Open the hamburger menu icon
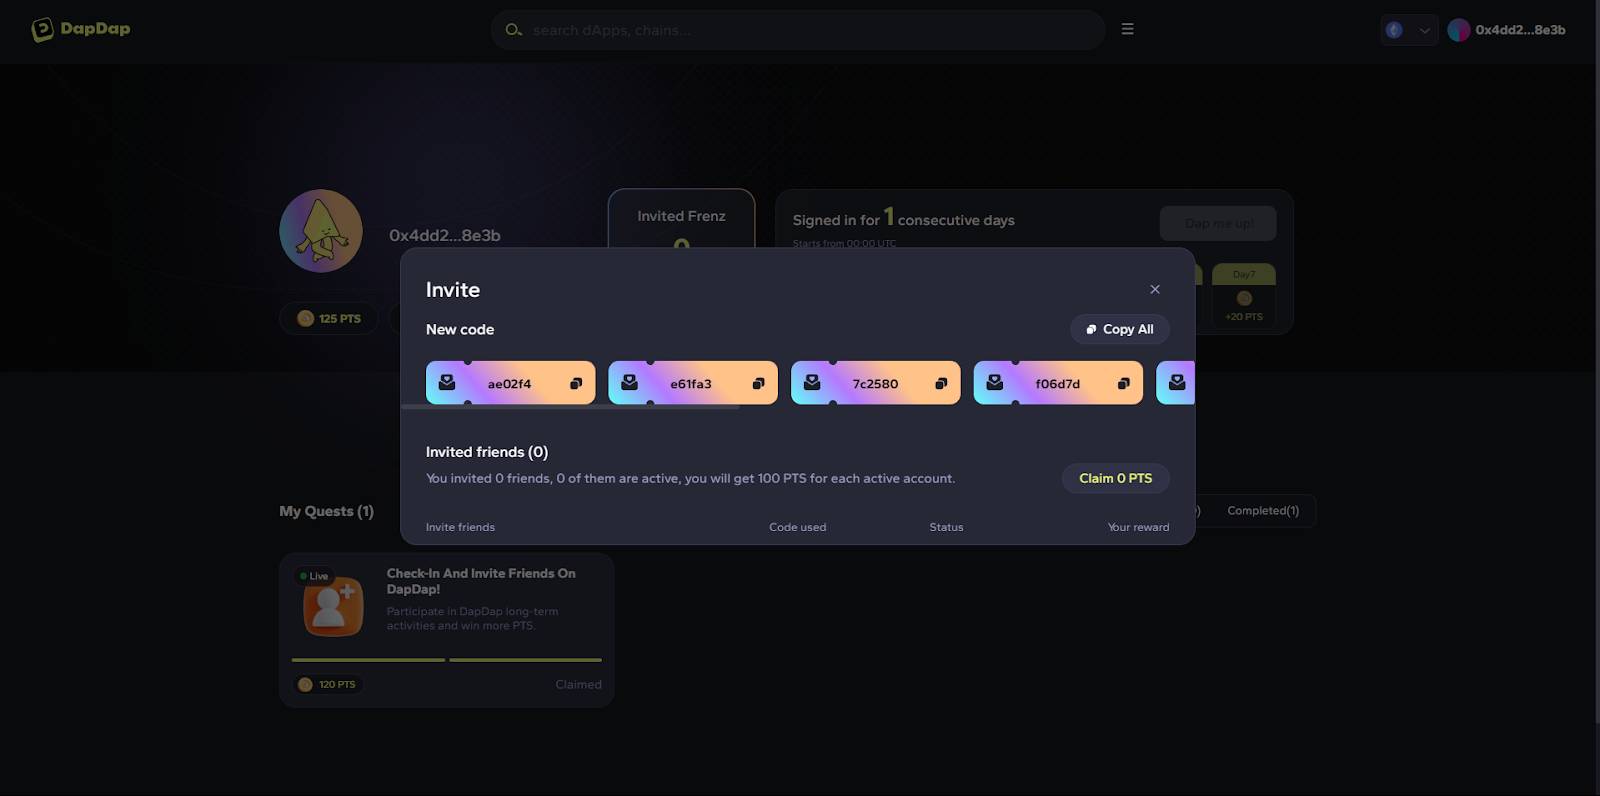This screenshot has height=796, width=1600. point(1127,29)
